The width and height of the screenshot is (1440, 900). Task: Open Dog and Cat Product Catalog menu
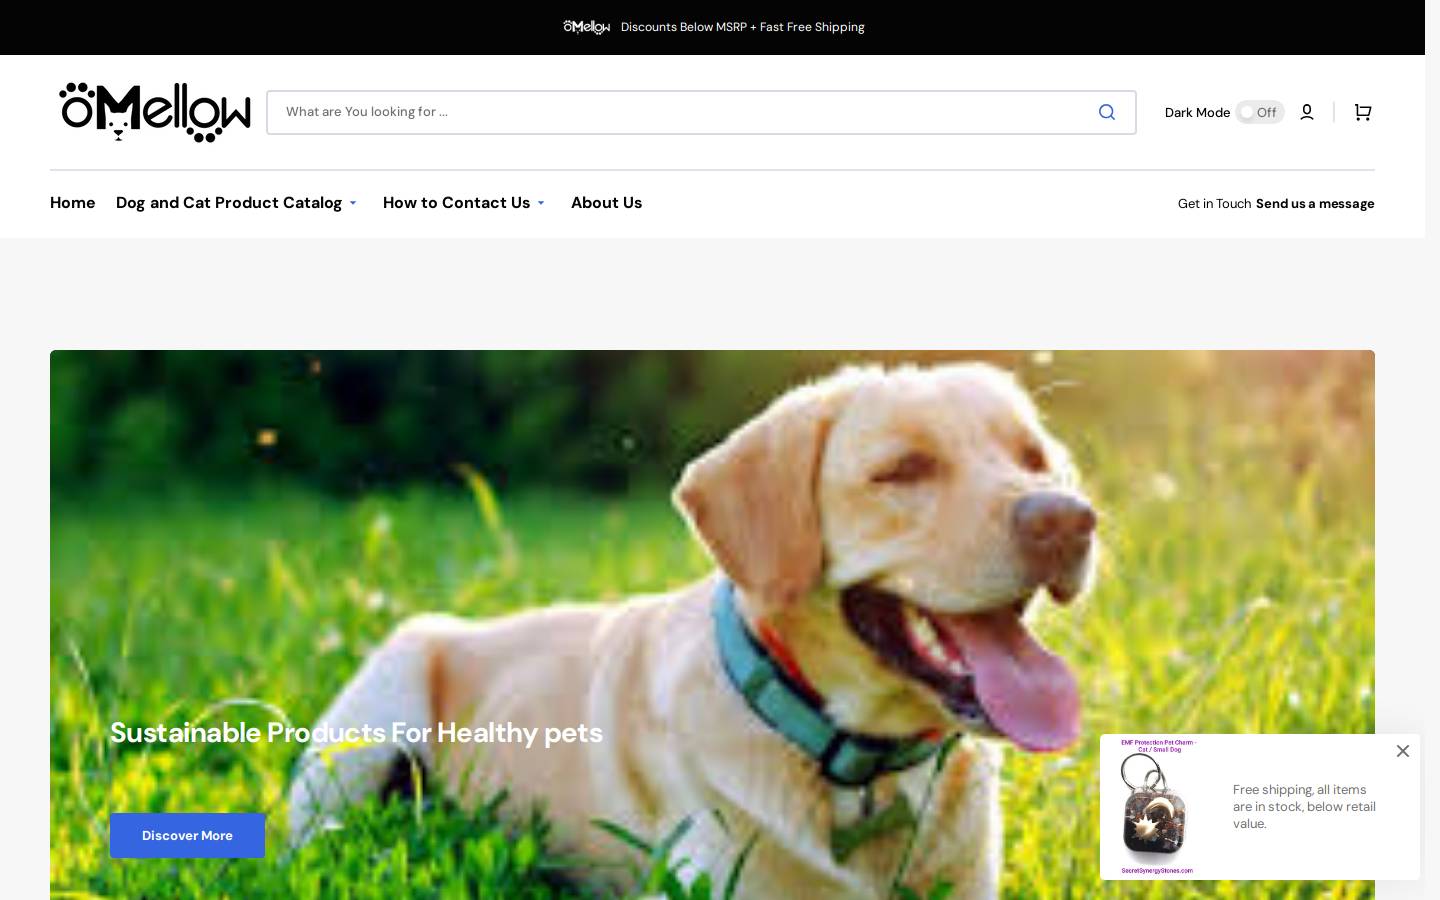point(229,203)
